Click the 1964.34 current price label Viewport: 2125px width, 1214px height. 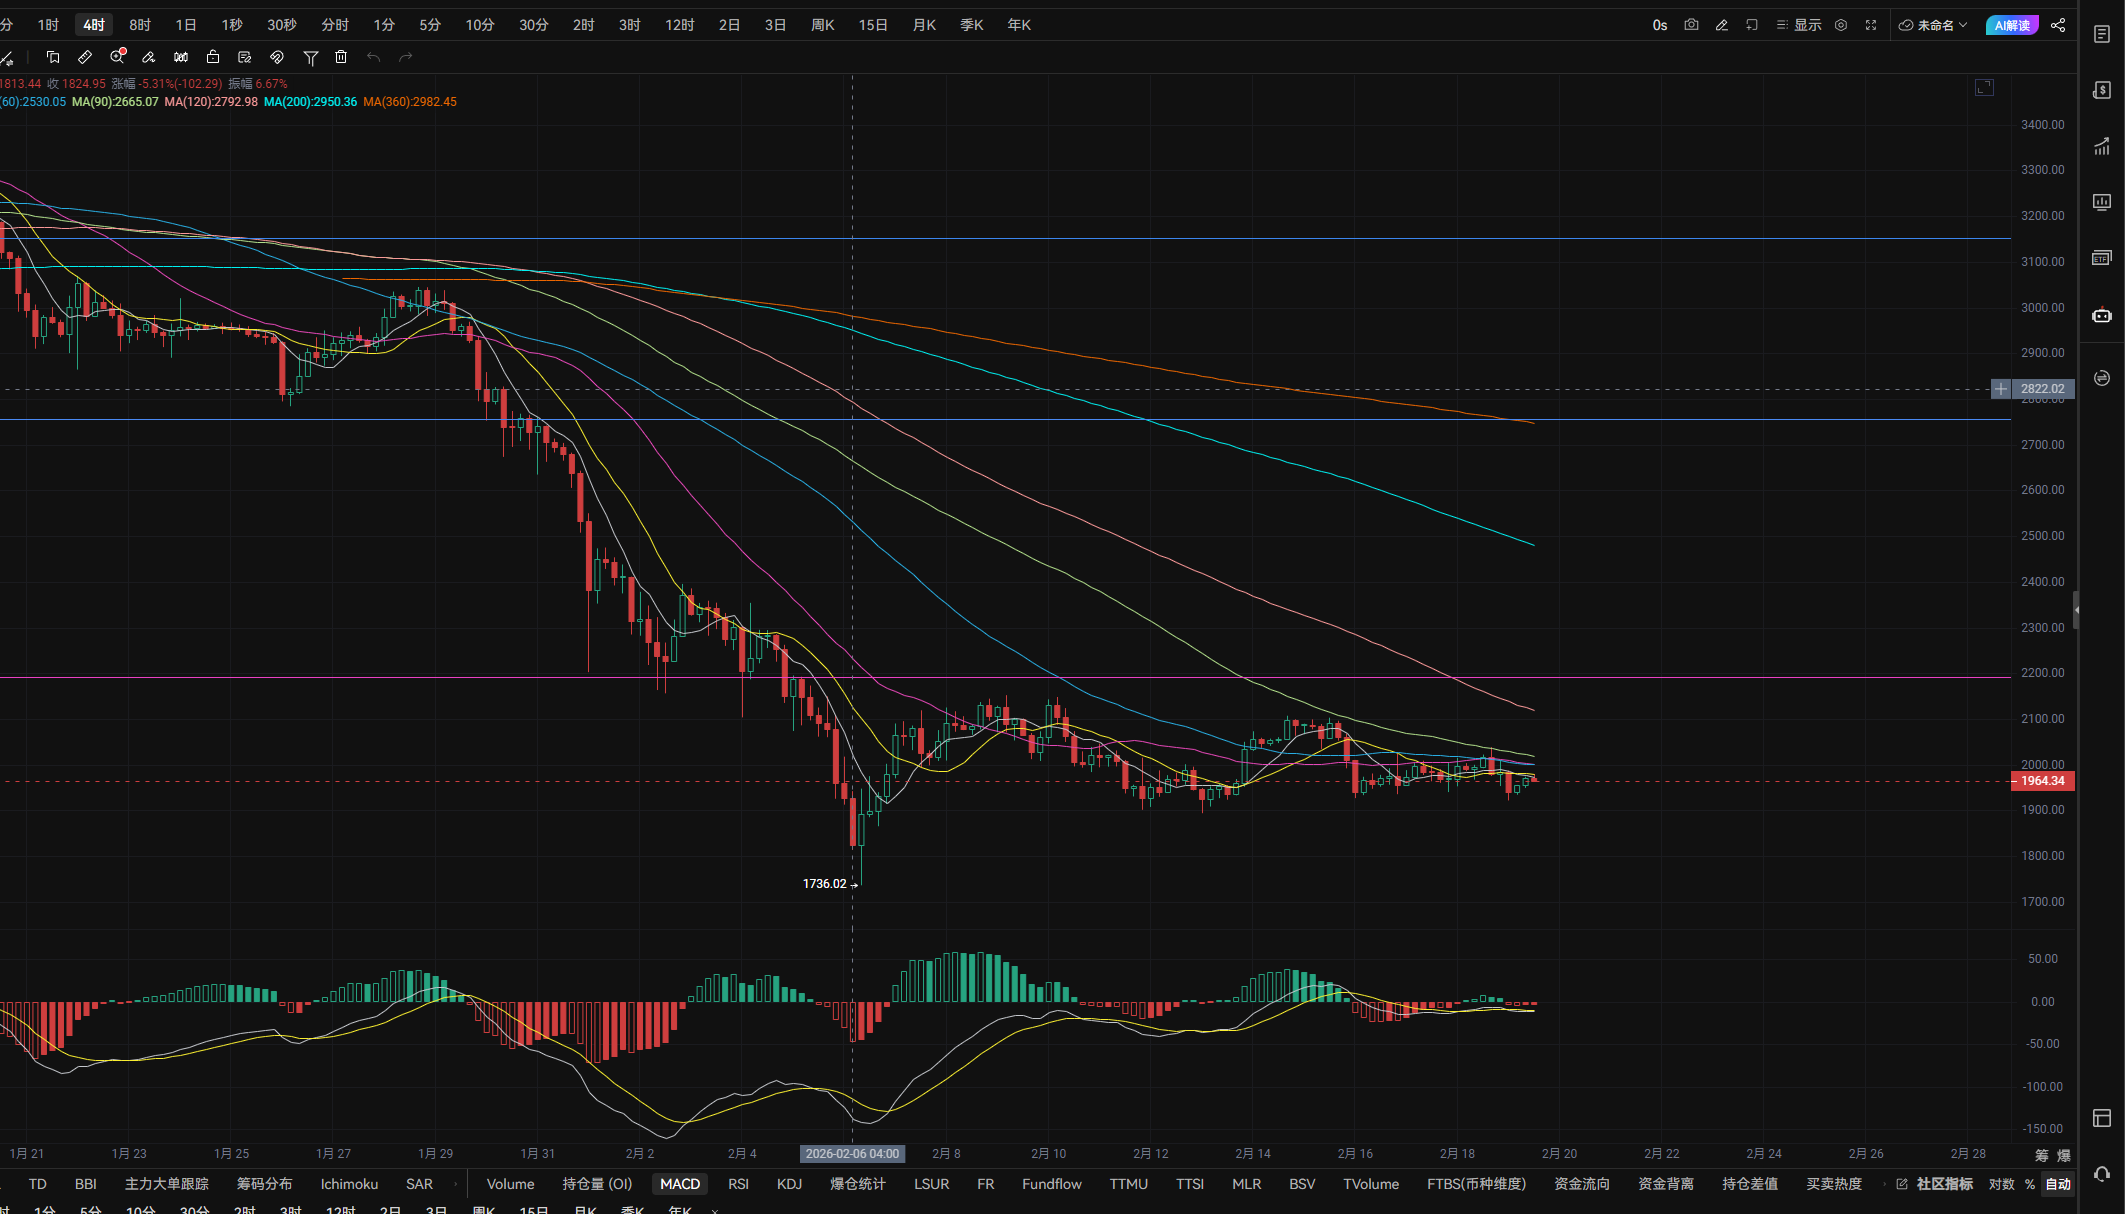pos(2042,781)
